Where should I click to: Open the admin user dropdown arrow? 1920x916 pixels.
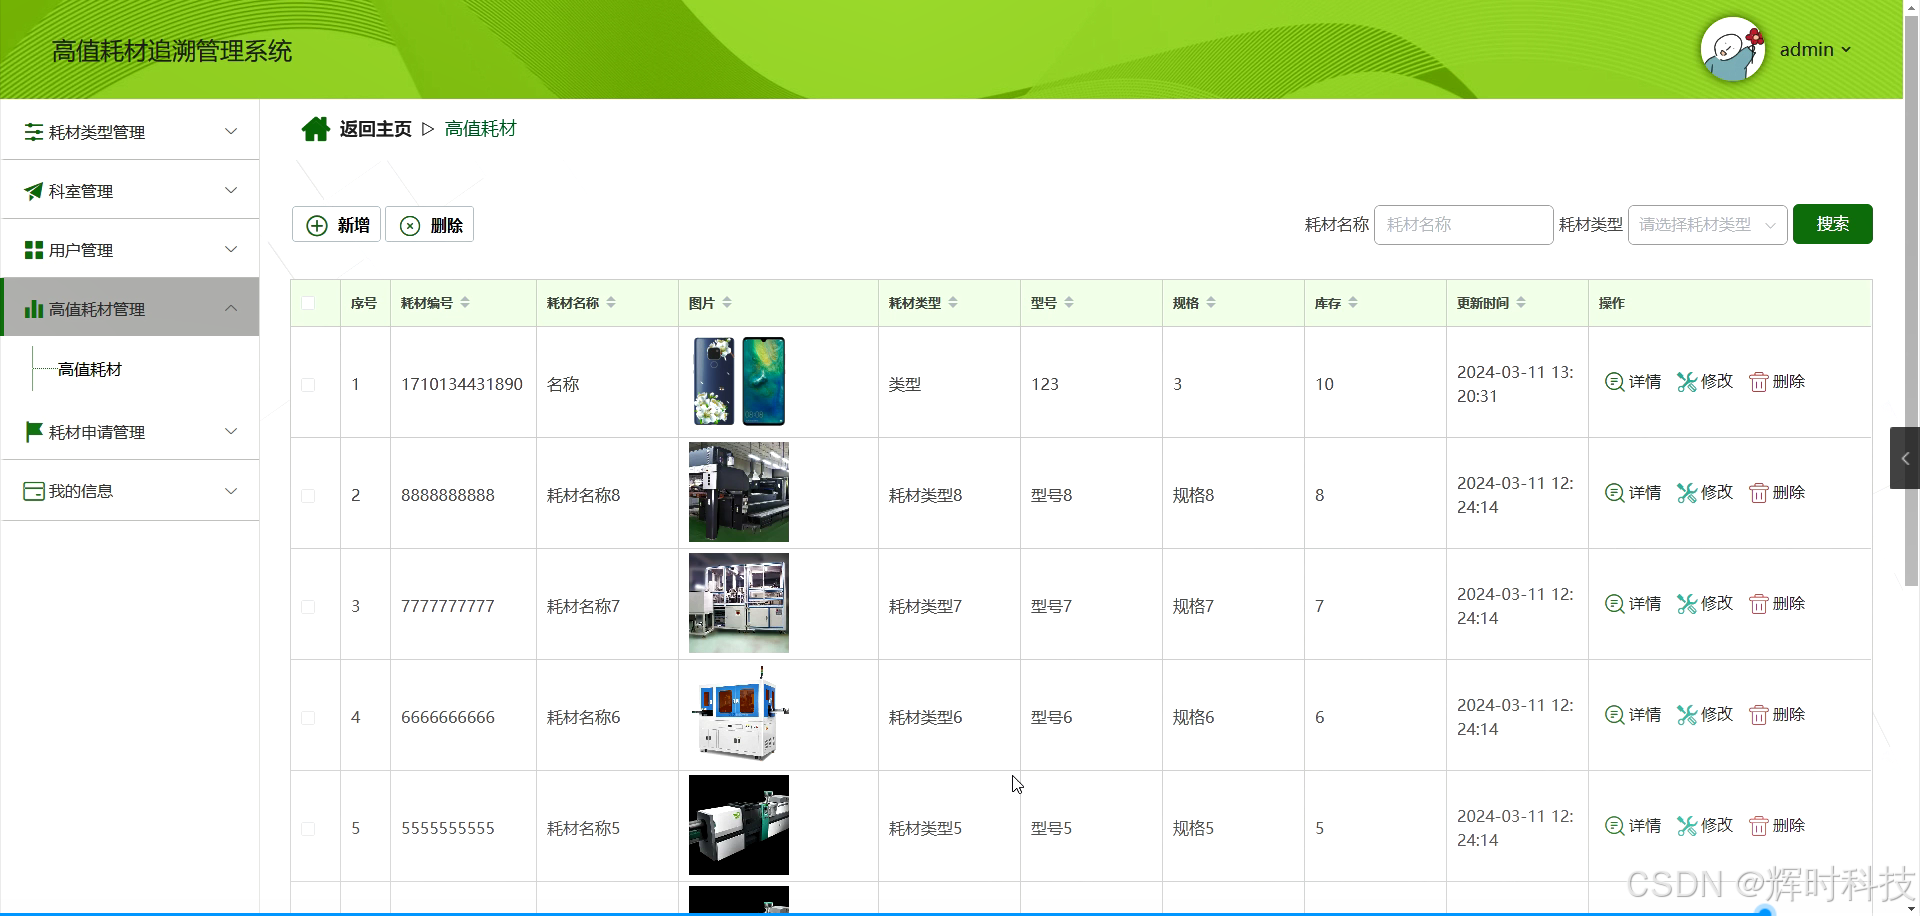pyautogui.click(x=1846, y=49)
